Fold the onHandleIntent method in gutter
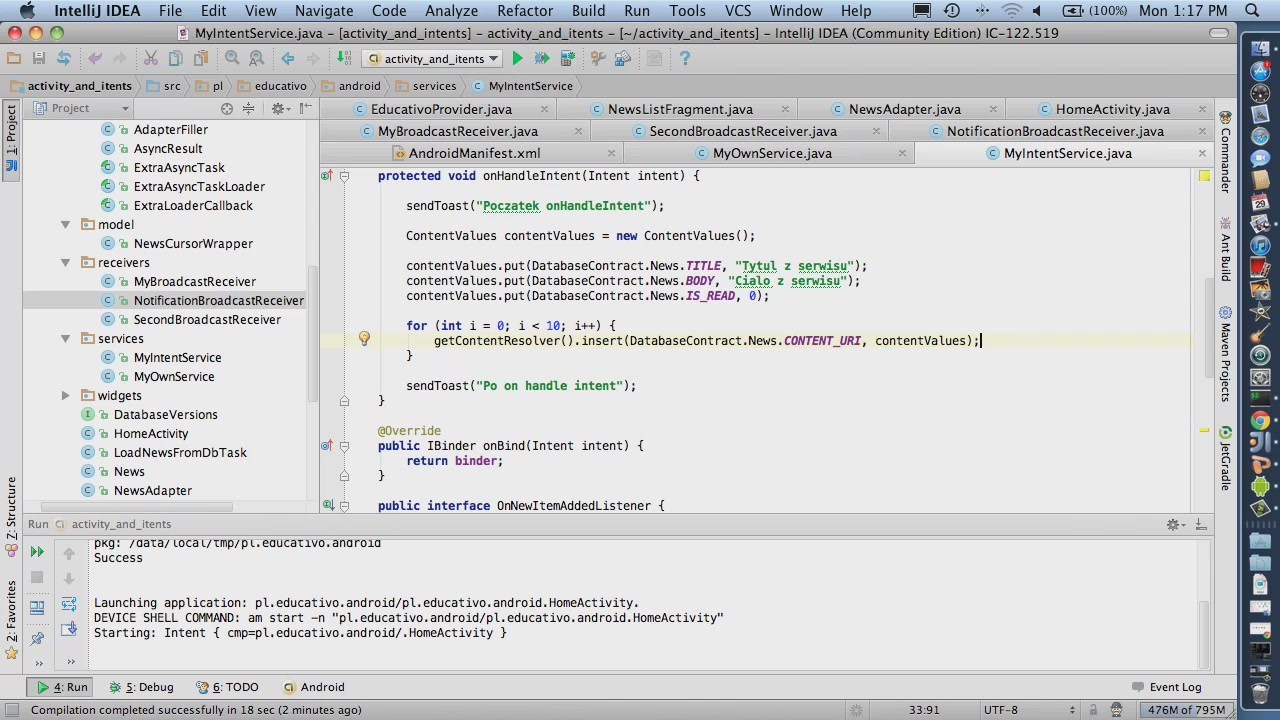This screenshot has width=1280, height=720. click(344, 176)
